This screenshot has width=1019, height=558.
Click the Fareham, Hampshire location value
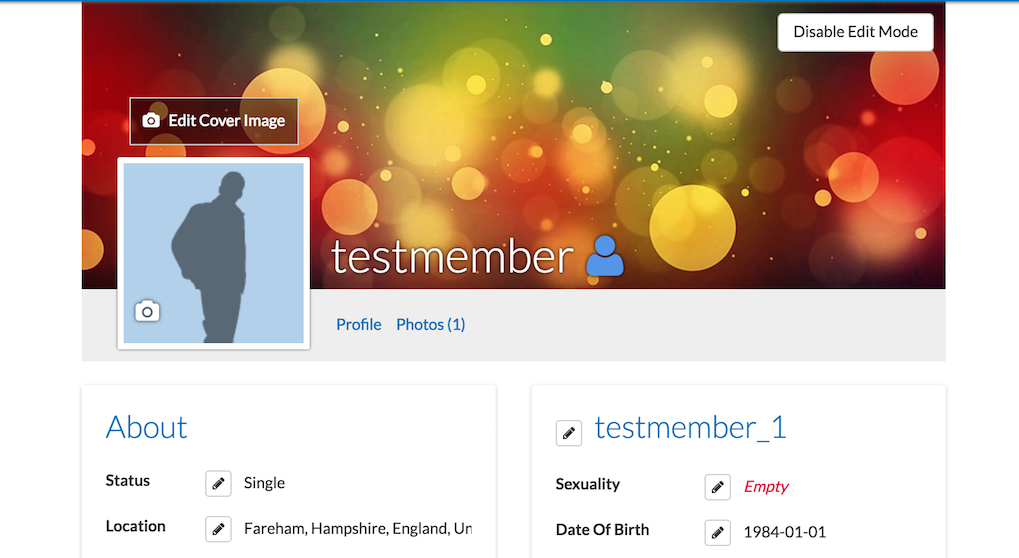pyautogui.click(x=358, y=529)
